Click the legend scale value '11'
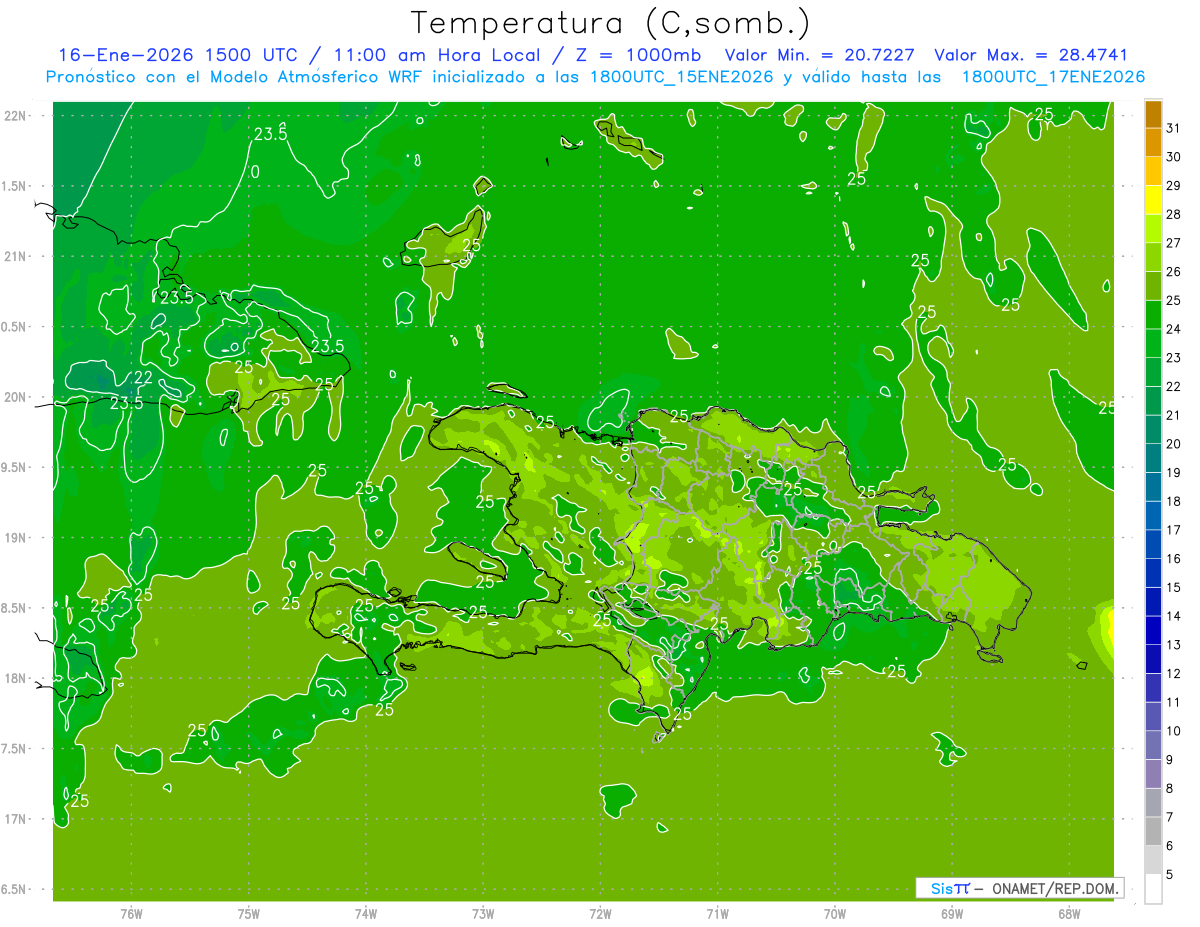The height and width of the screenshot is (927, 1200). tap(1174, 703)
